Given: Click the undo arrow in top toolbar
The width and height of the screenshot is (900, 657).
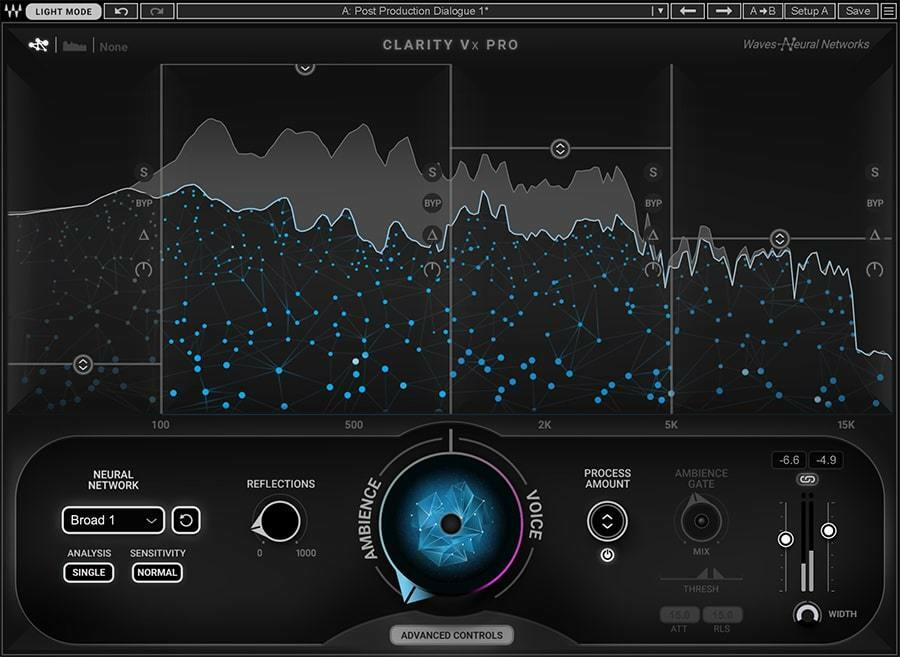Looking at the screenshot, I should [121, 11].
